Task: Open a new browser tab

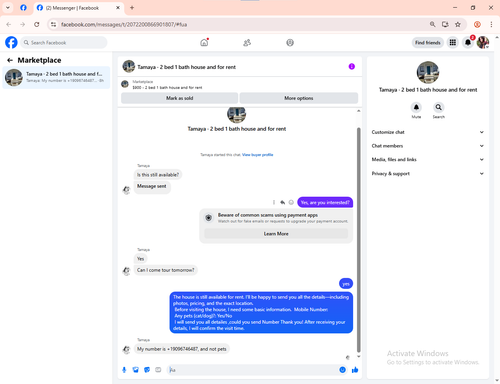Action: pos(132,8)
